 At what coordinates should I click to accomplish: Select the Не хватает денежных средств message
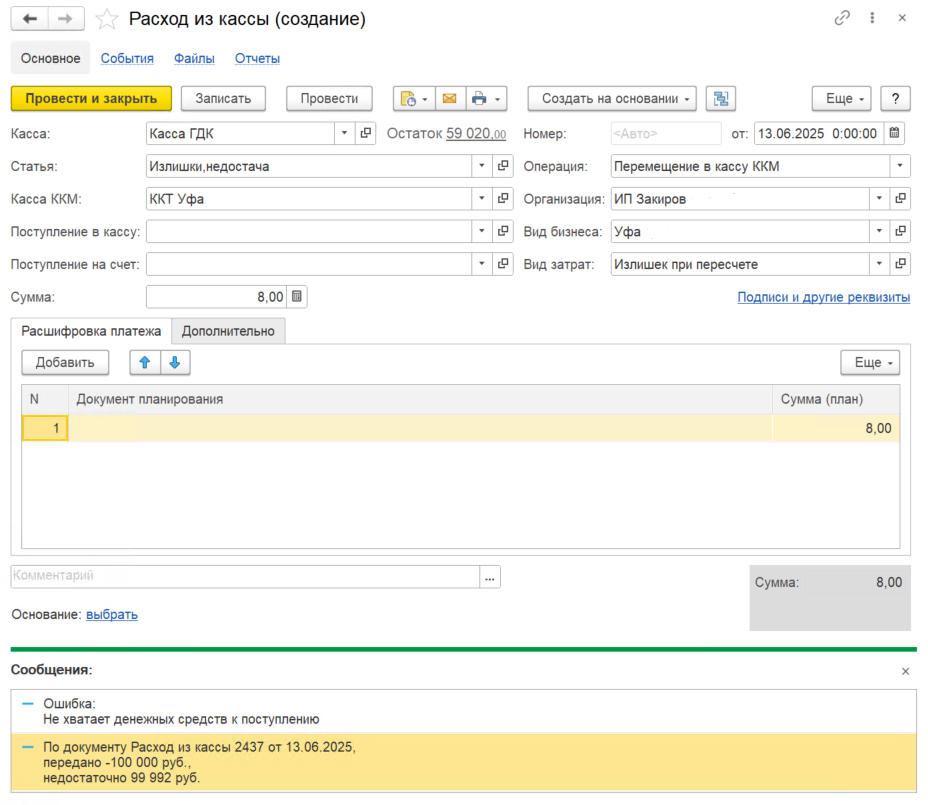click(x=463, y=711)
